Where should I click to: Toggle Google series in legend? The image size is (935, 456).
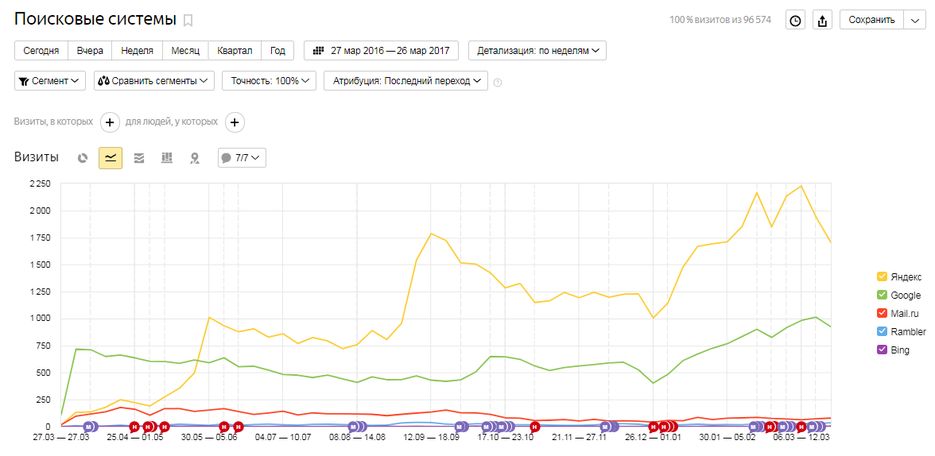(x=900, y=295)
